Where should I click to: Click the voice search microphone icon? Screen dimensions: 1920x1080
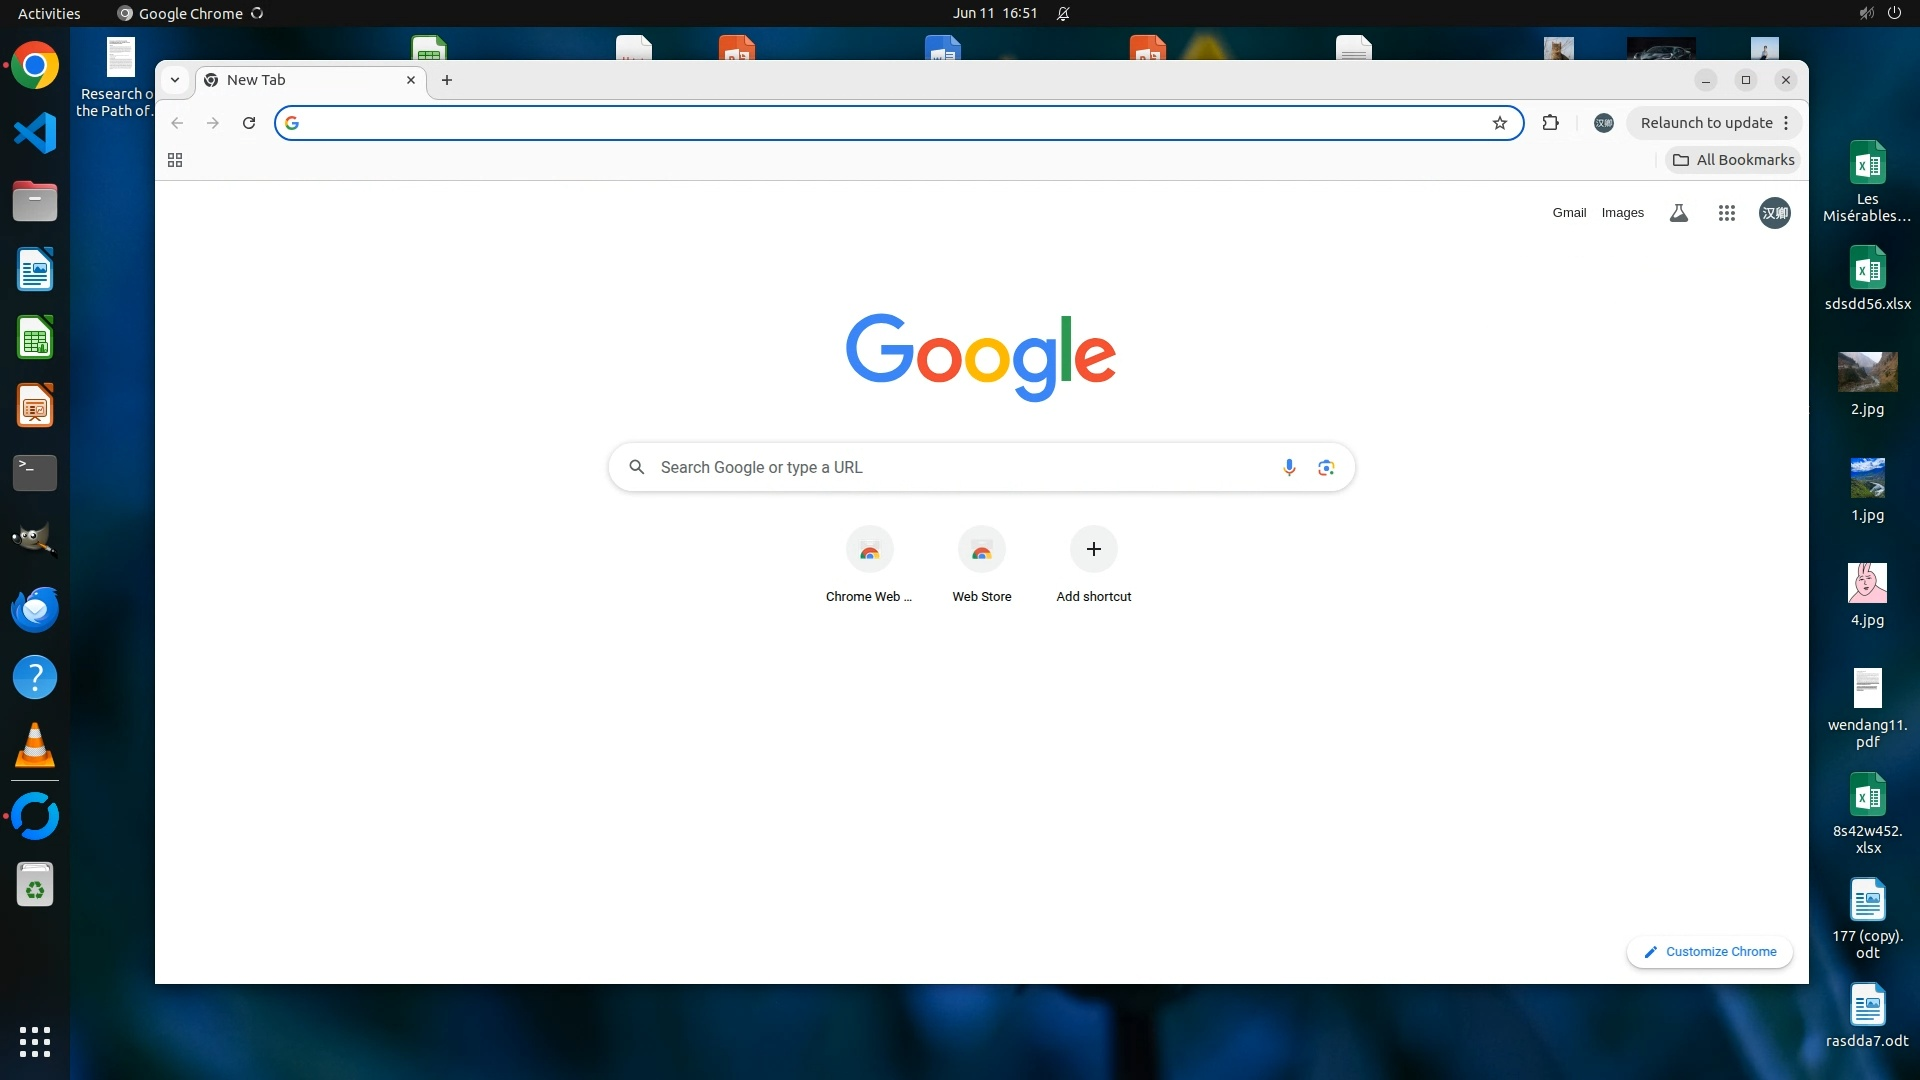(x=1289, y=467)
